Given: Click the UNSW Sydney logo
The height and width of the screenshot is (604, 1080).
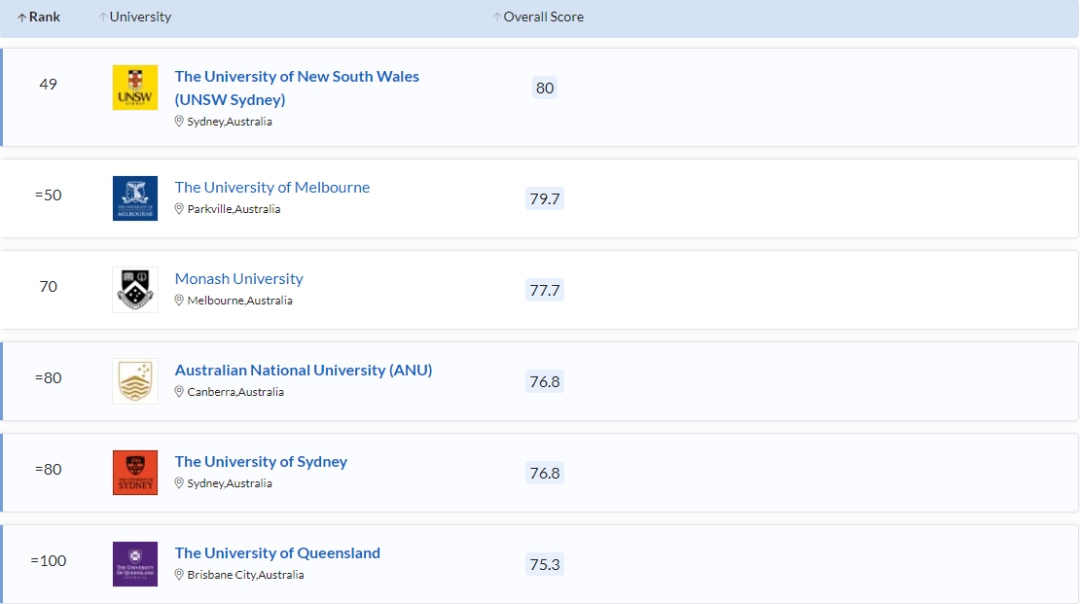Looking at the screenshot, I should click(x=135, y=88).
